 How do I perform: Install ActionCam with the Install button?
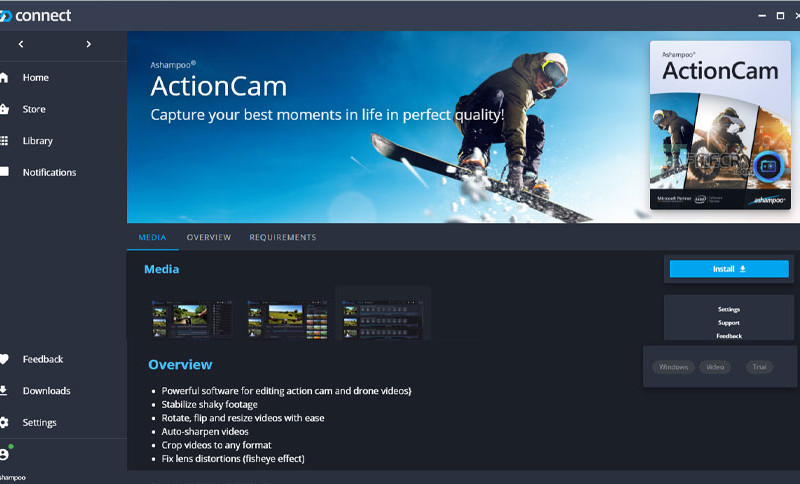729,269
